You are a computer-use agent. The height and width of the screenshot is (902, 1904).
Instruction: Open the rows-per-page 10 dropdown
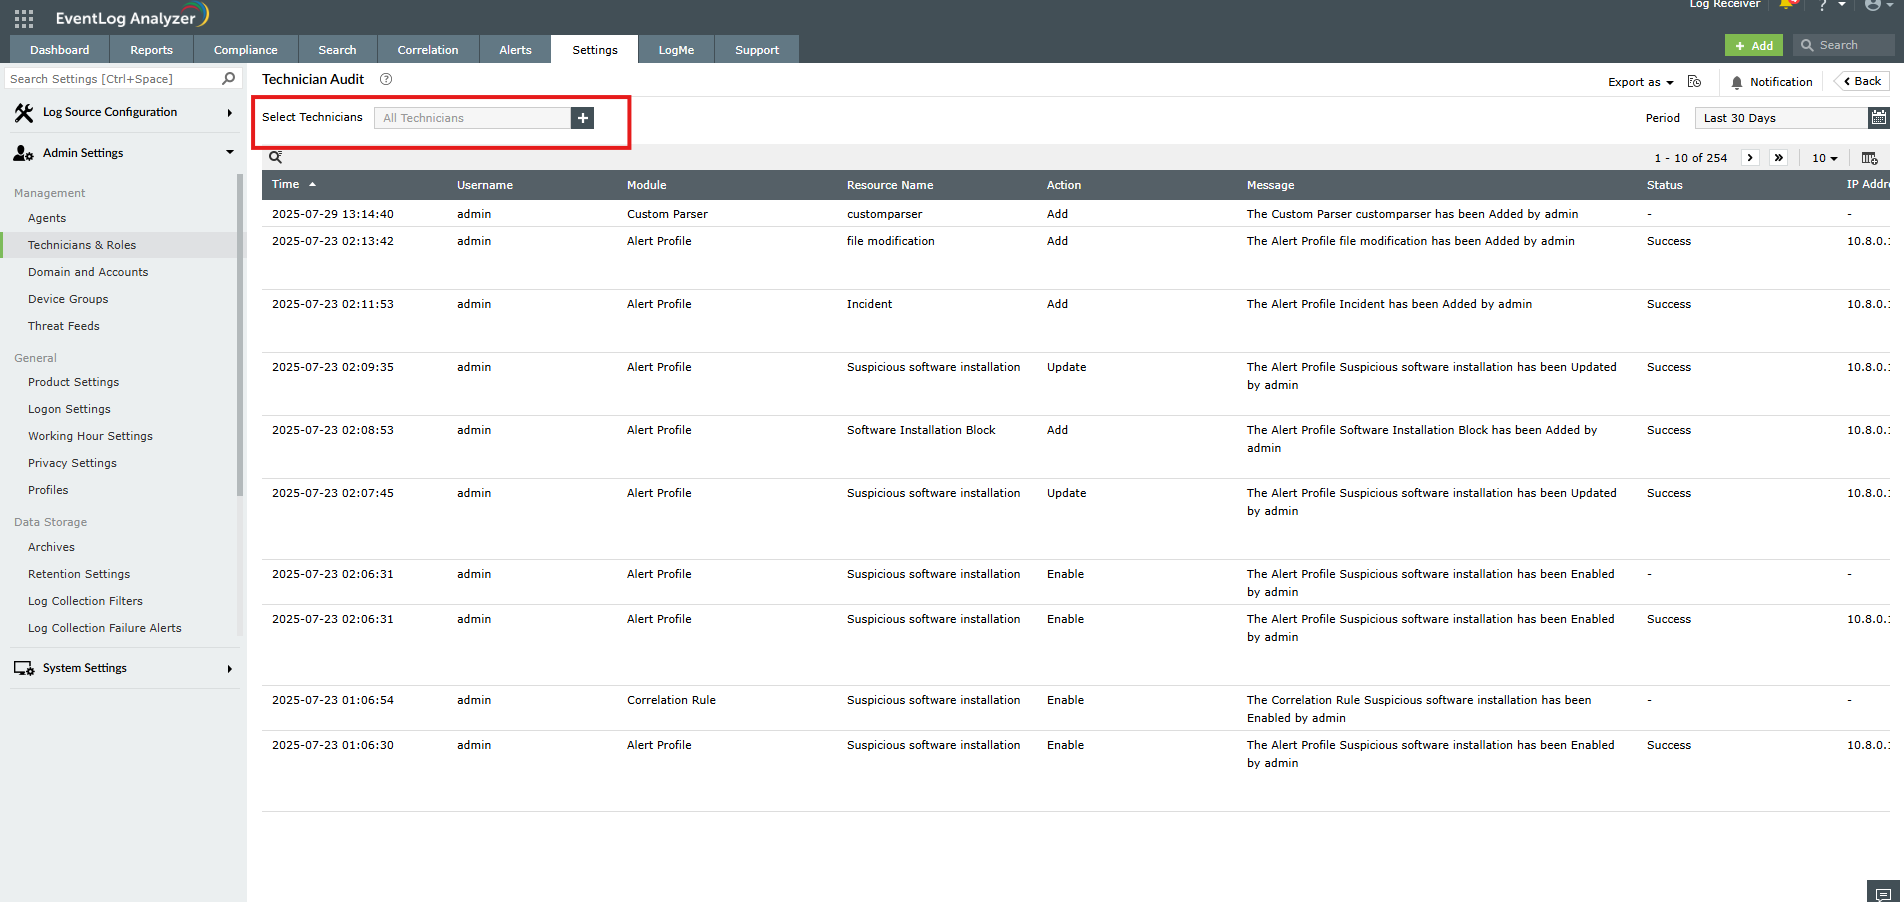(1824, 158)
